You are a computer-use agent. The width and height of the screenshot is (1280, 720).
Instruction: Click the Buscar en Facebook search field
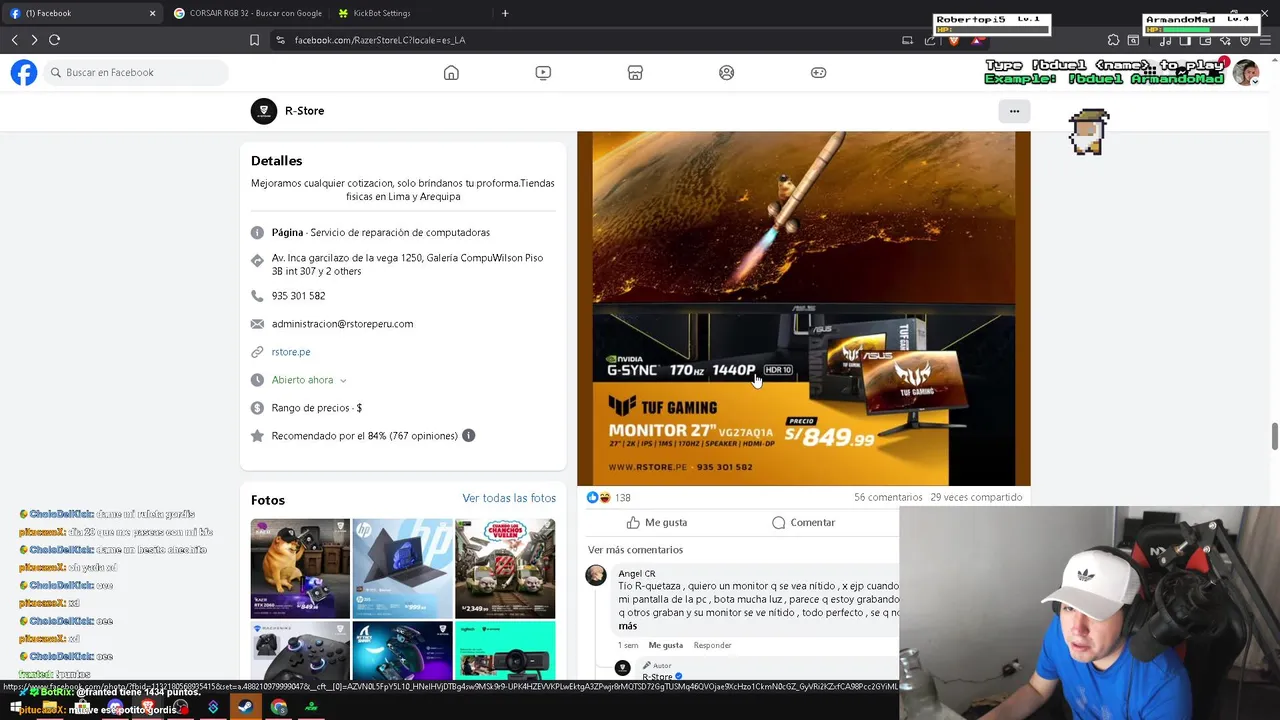tap(136, 72)
